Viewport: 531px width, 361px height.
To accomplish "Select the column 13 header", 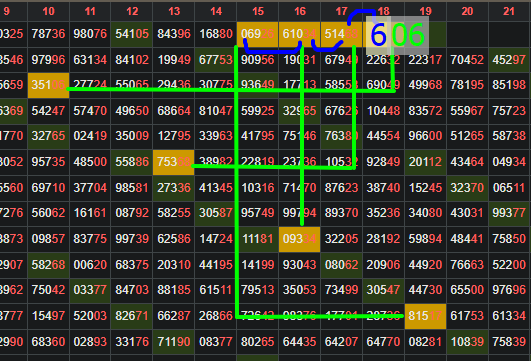I will pos(174,11).
